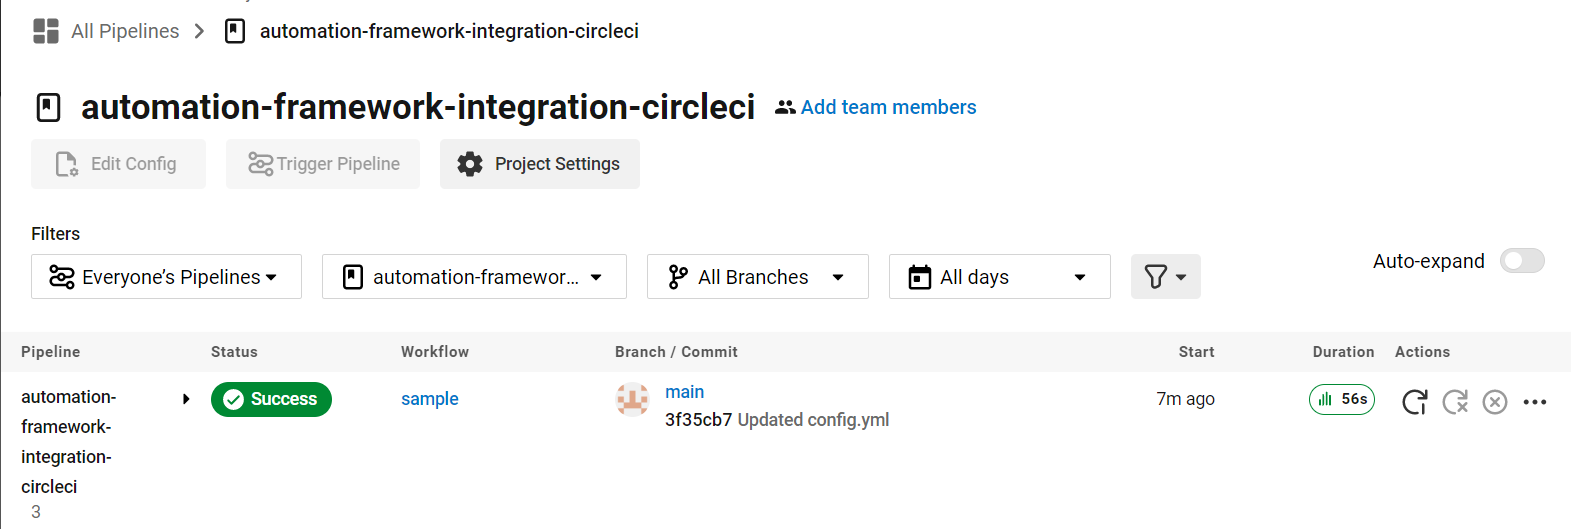The image size is (1571, 529).
Task: Open the Everyone's Pipelines filter dropdown
Action: [x=166, y=277]
